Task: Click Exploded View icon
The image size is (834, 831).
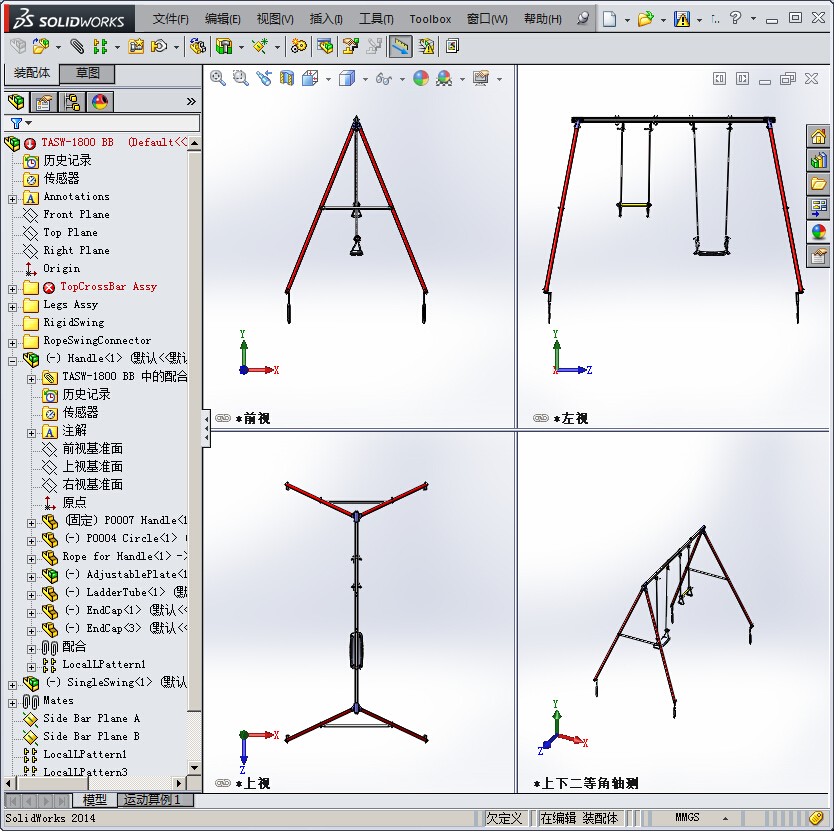Action: pyautogui.click(x=350, y=46)
